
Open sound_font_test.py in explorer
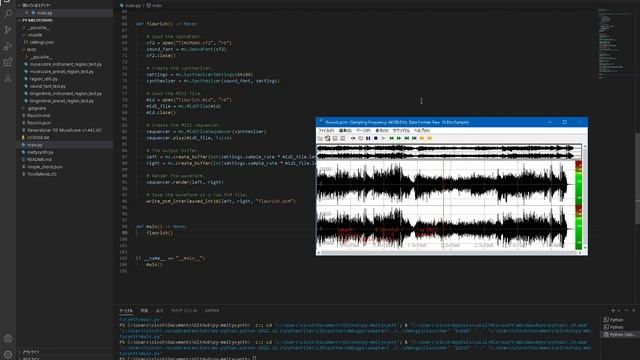pos(47,86)
